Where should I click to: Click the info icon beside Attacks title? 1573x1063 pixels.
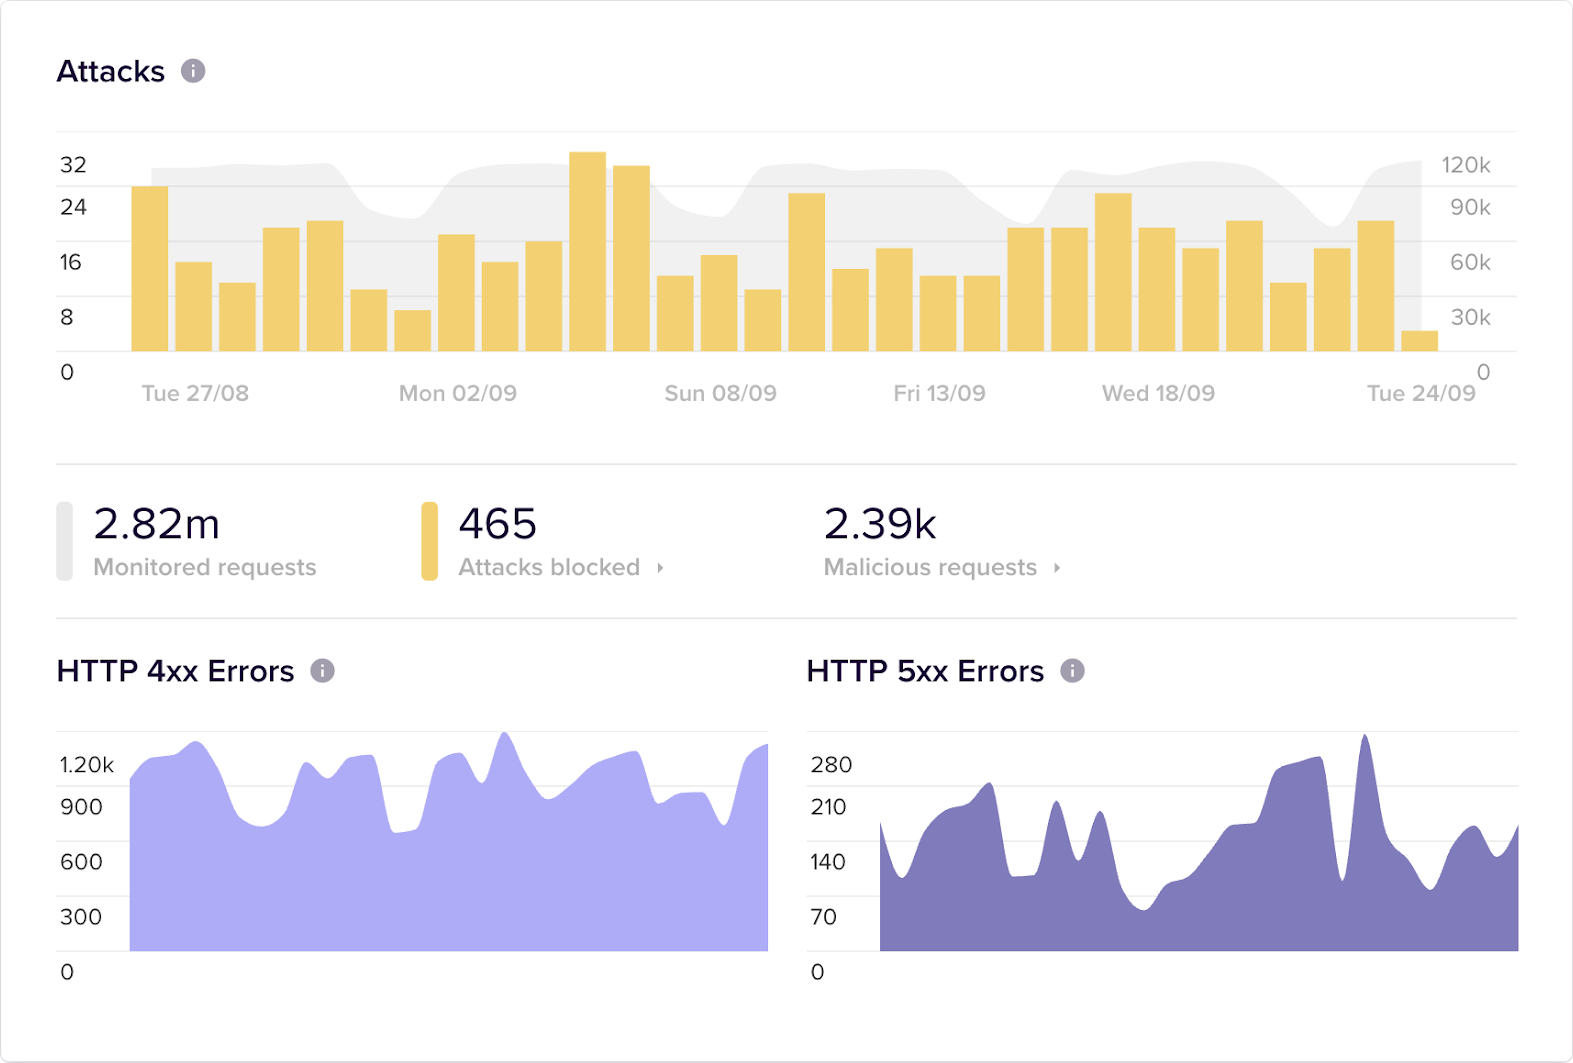(x=193, y=71)
